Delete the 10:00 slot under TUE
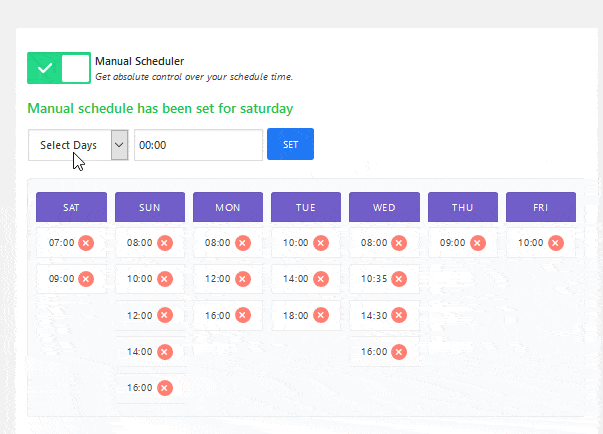Image resolution: width=603 pixels, height=434 pixels. click(321, 243)
